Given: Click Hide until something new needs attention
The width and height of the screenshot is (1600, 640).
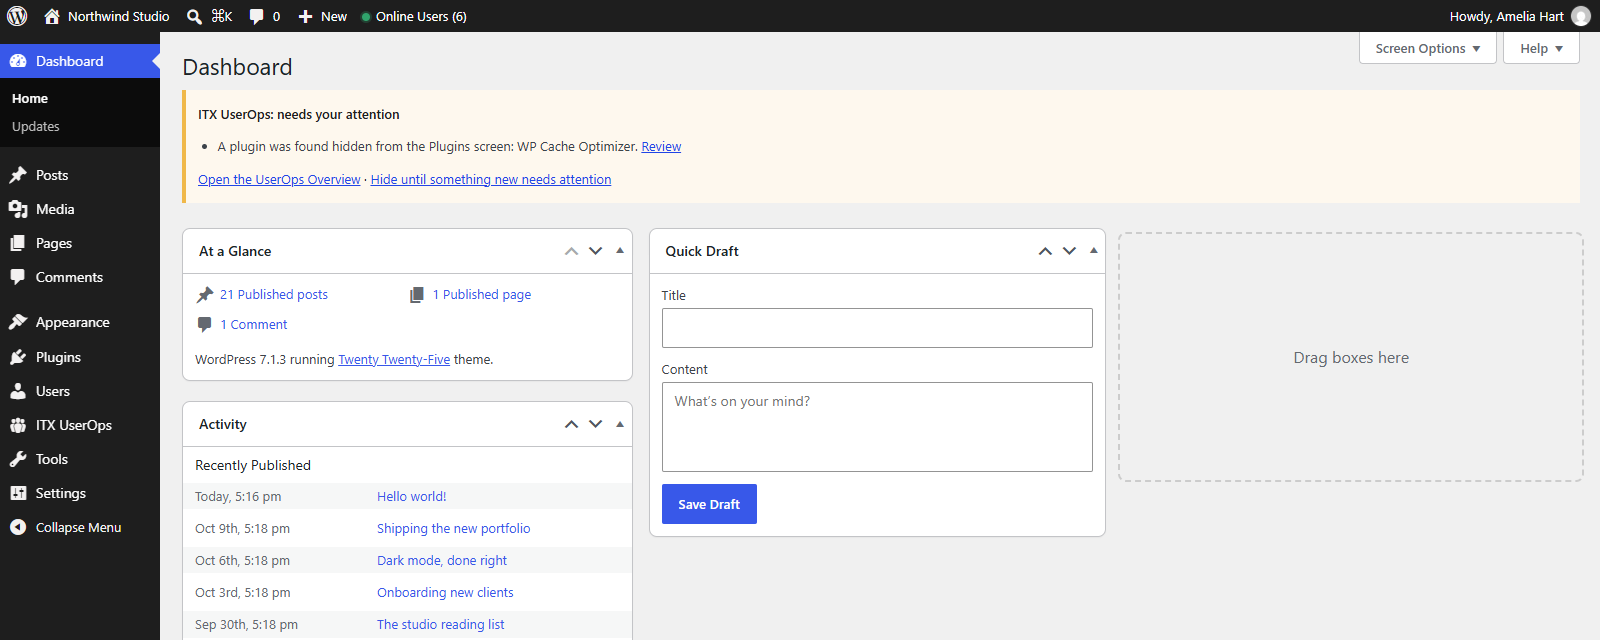Looking at the screenshot, I should coord(491,180).
